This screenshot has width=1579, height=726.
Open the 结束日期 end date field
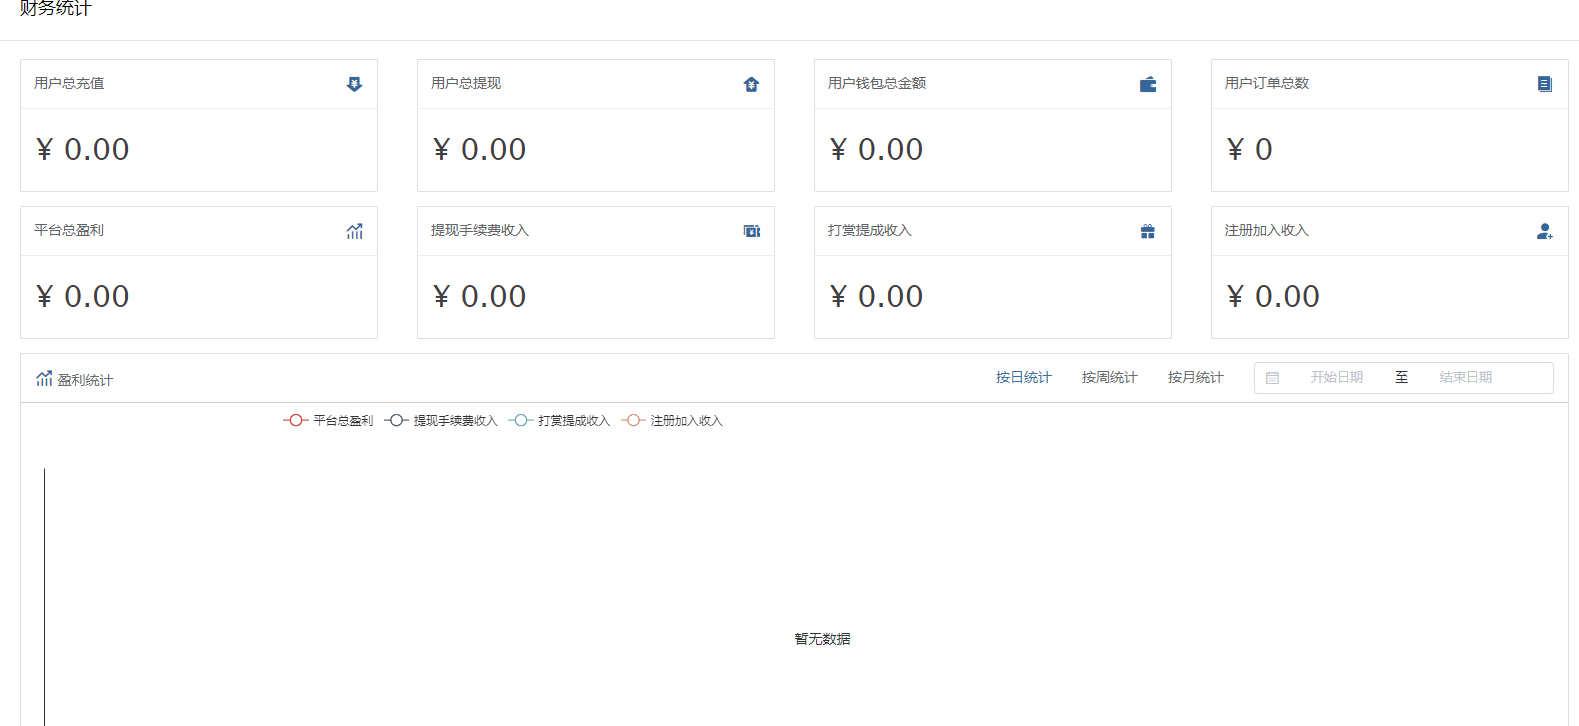click(1465, 378)
